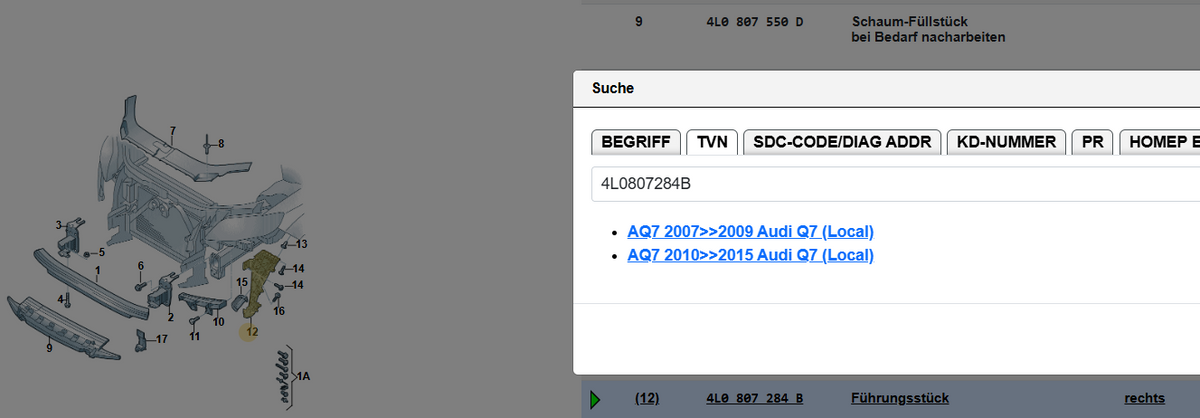Screen dimensions: 1200x418
Task: Click callout number 10 in the diagram
Action: 218,321
